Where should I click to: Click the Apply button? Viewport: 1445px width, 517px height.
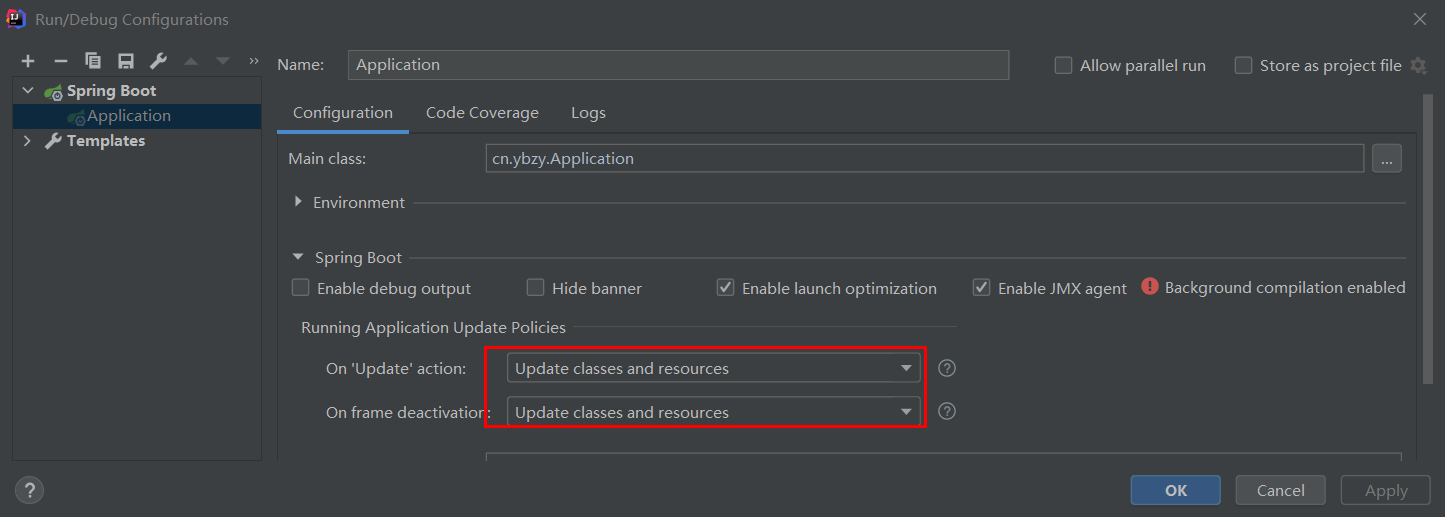tap(1386, 490)
